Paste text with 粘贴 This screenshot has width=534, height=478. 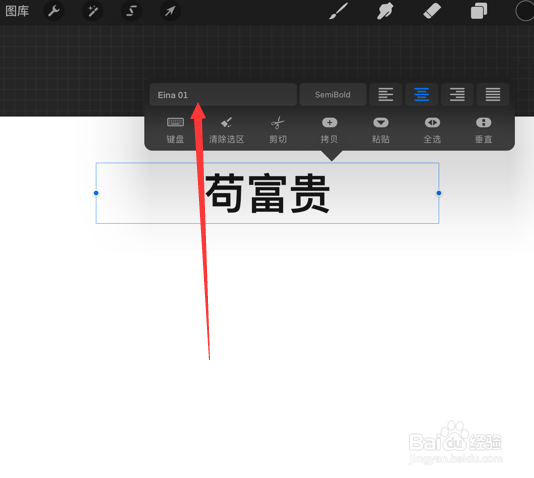click(x=381, y=130)
